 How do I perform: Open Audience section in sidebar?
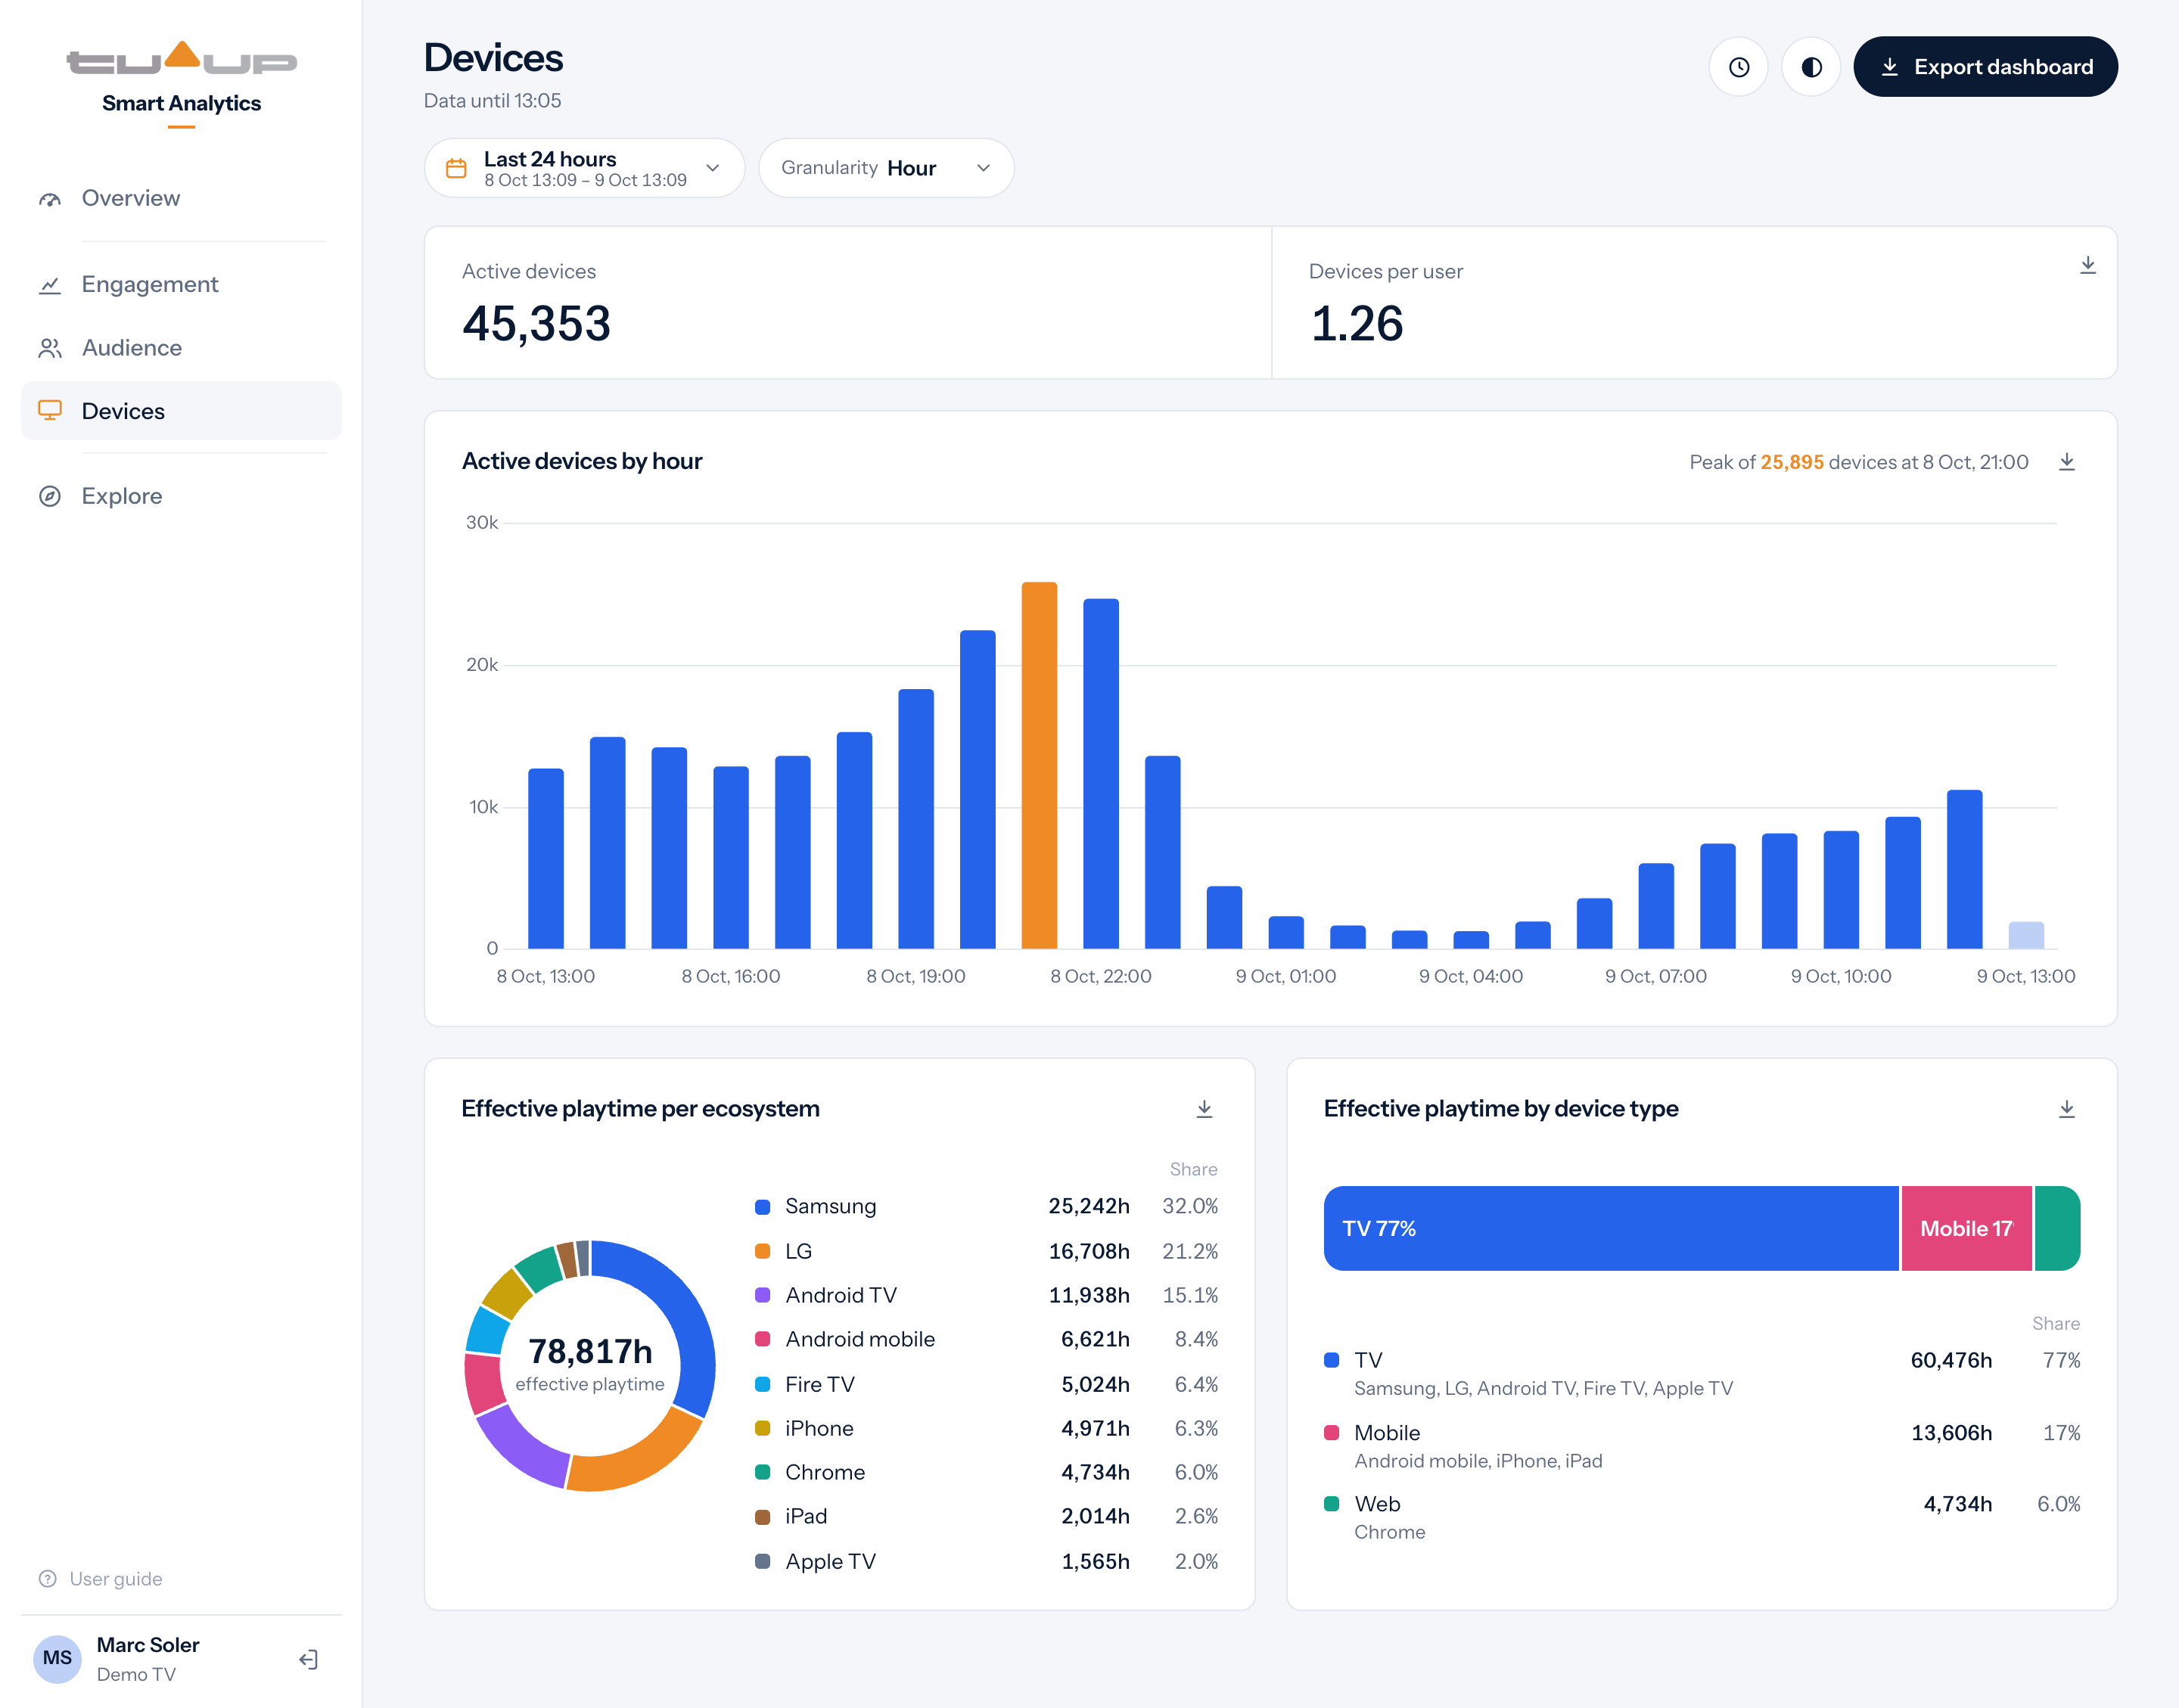pos(181,348)
